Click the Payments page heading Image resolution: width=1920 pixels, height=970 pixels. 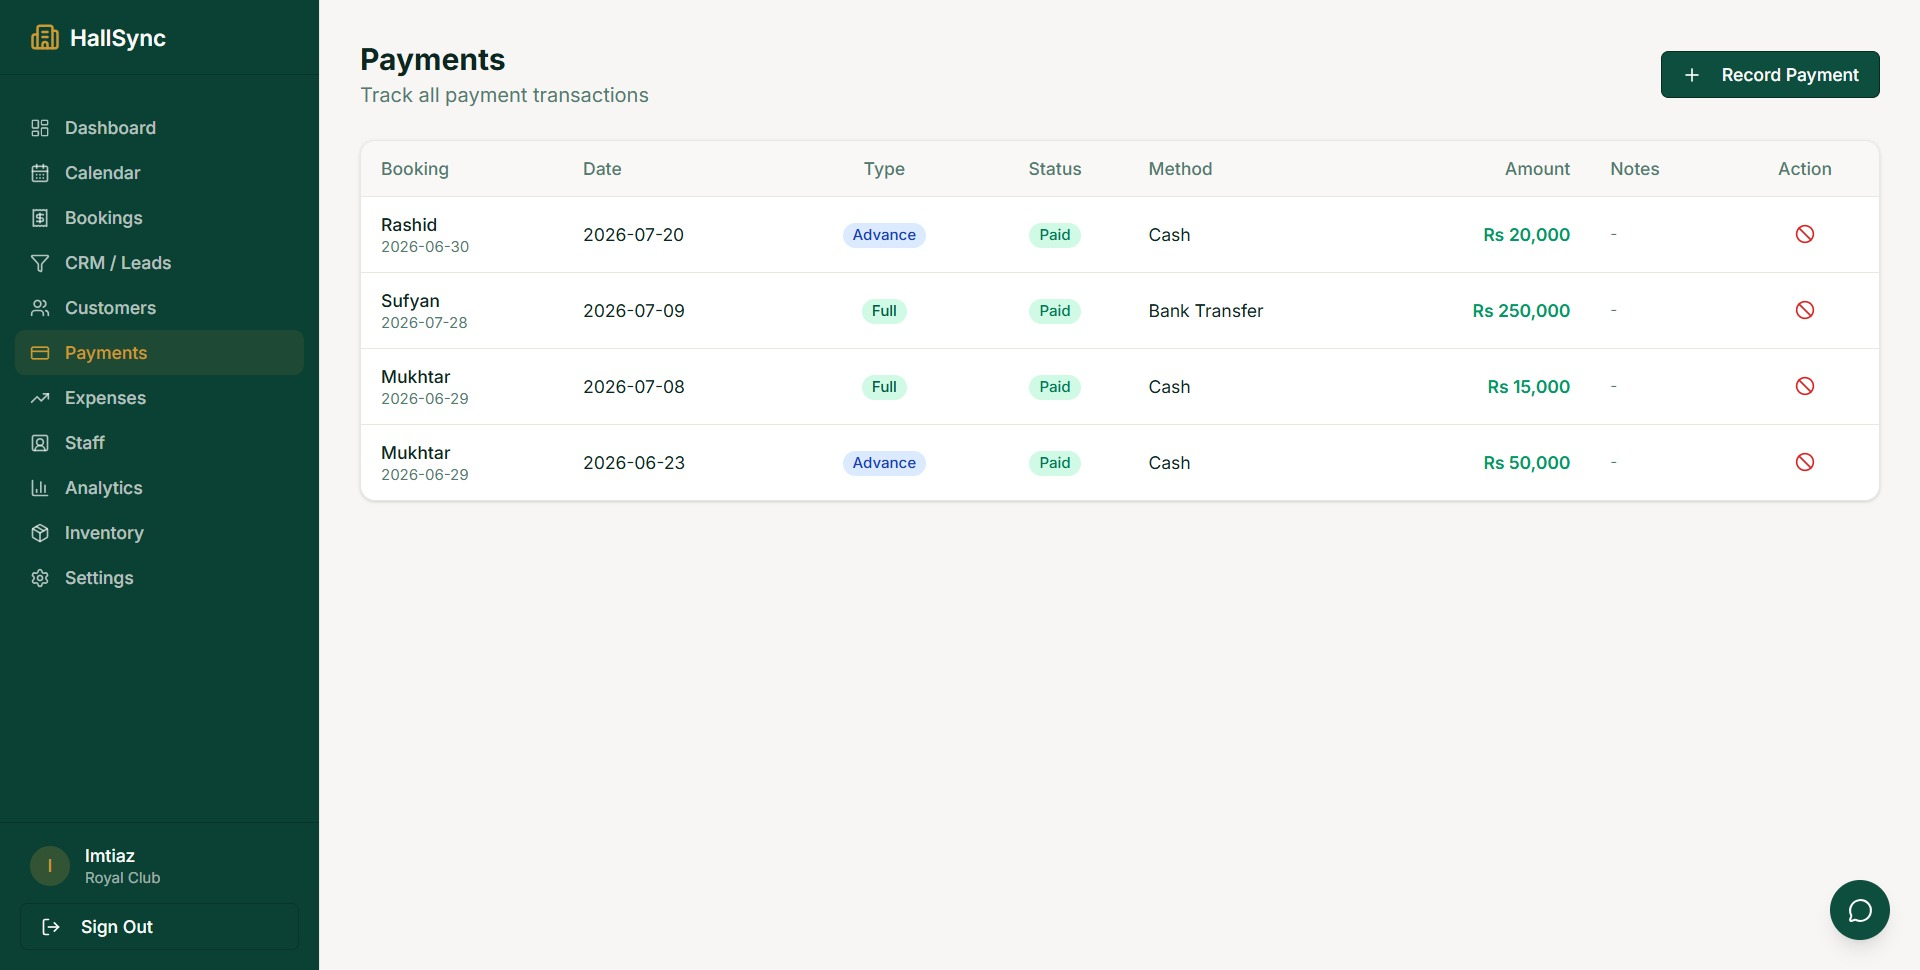(x=432, y=59)
